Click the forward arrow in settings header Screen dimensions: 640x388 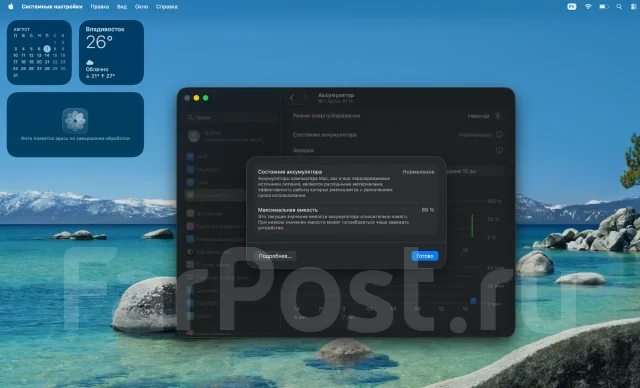click(x=305, y=98)
